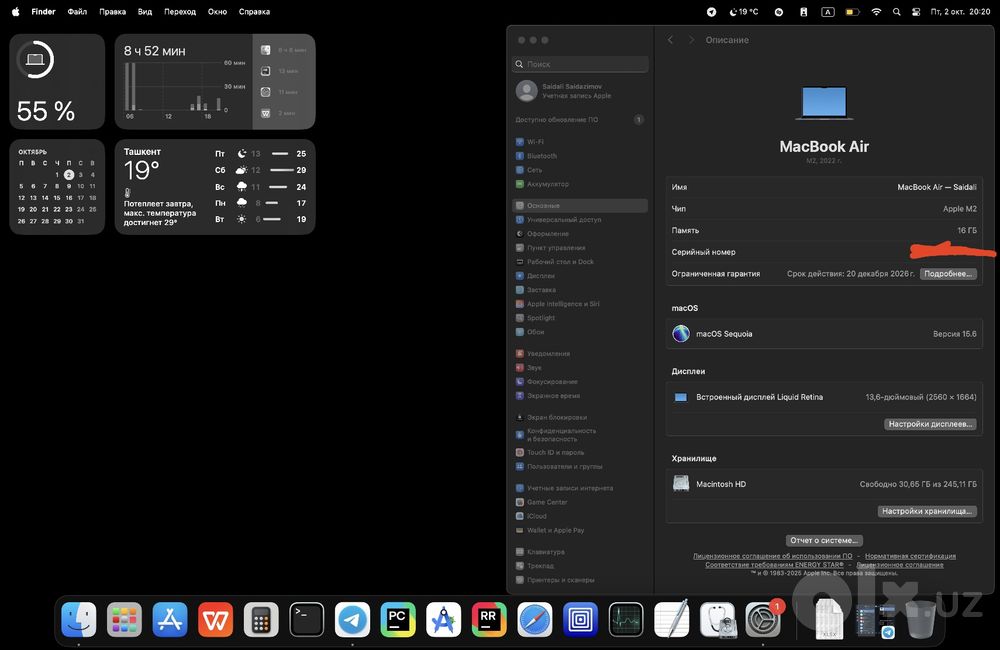Click the Отчет о системе button
1000x650 pixels.
pyautogui.click(x=824, y=540)
